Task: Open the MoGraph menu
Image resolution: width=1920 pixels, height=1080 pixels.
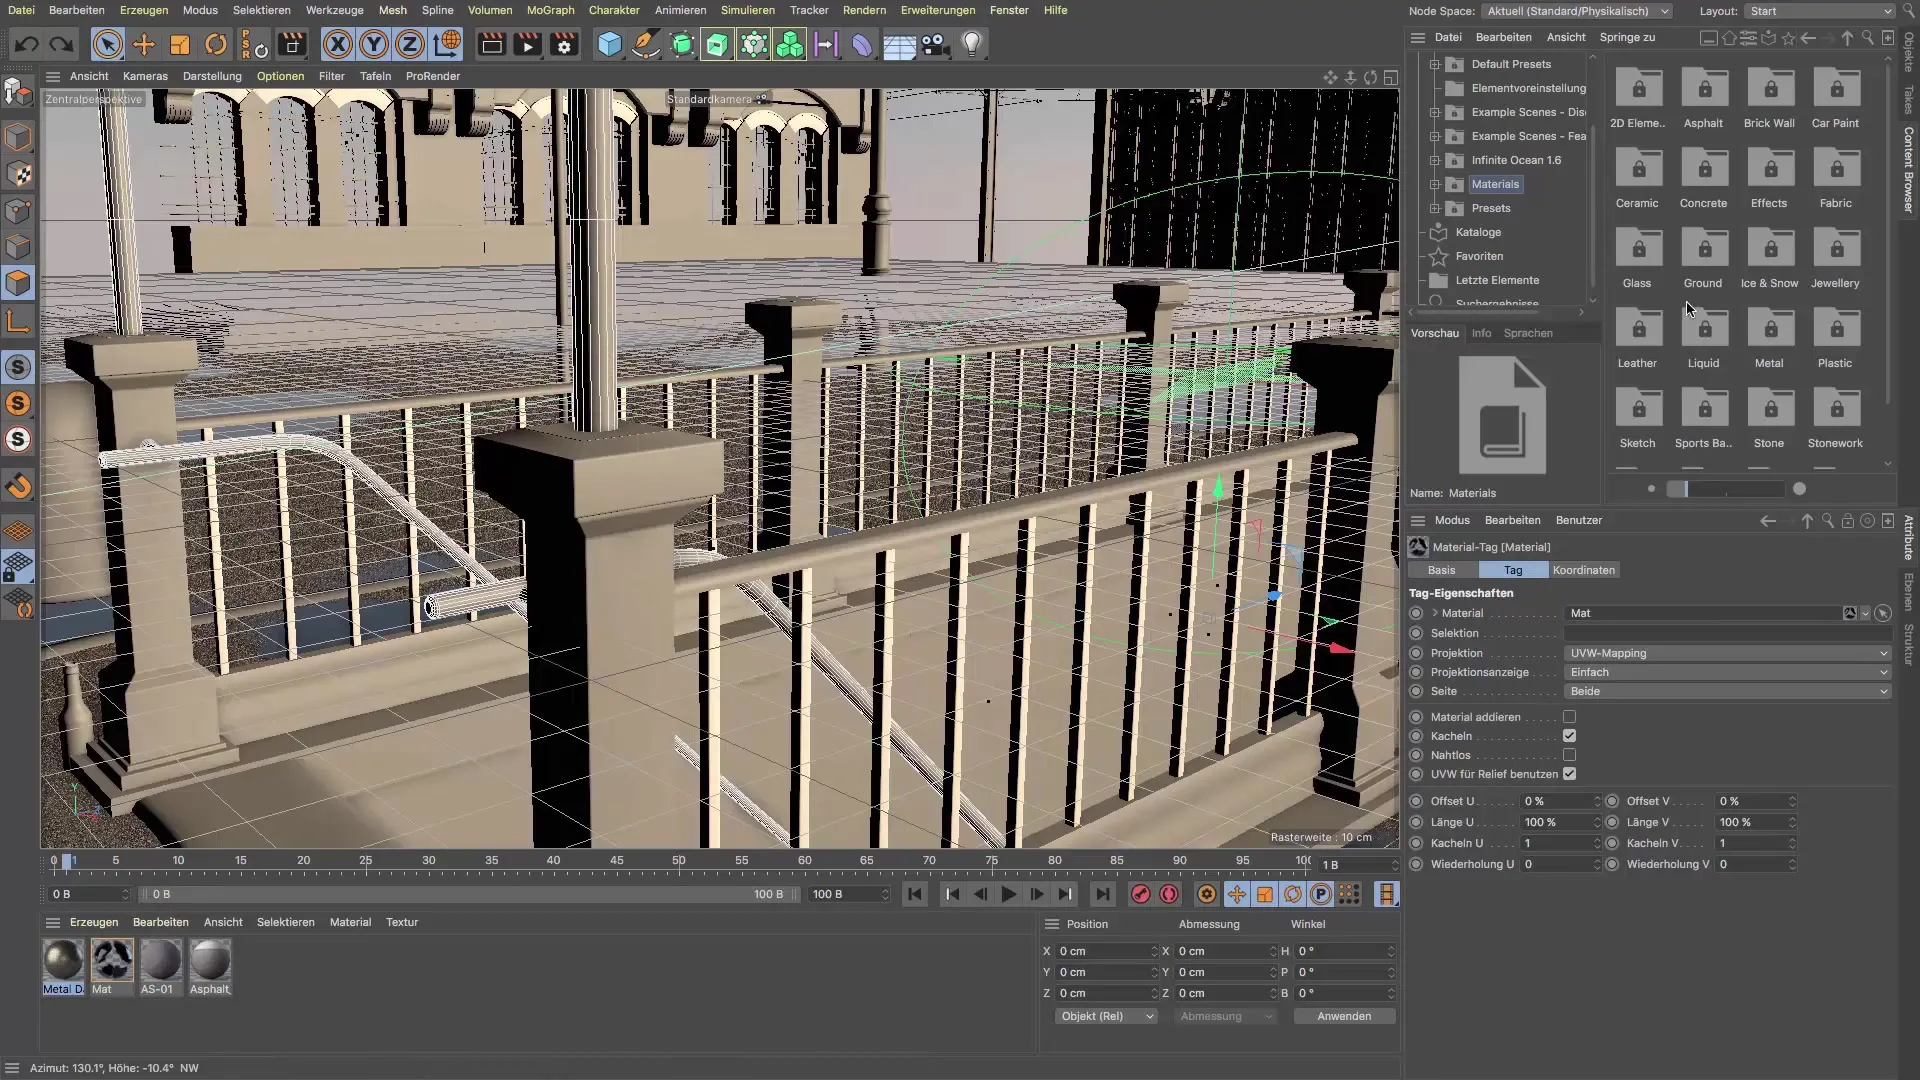Action: [x=550, y=10]
